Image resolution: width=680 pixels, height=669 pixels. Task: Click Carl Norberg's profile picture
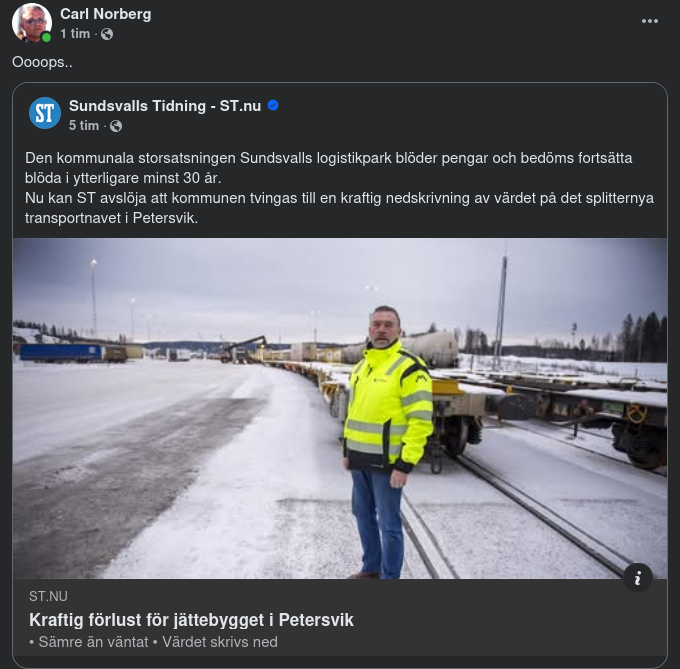tap(31, 23)
